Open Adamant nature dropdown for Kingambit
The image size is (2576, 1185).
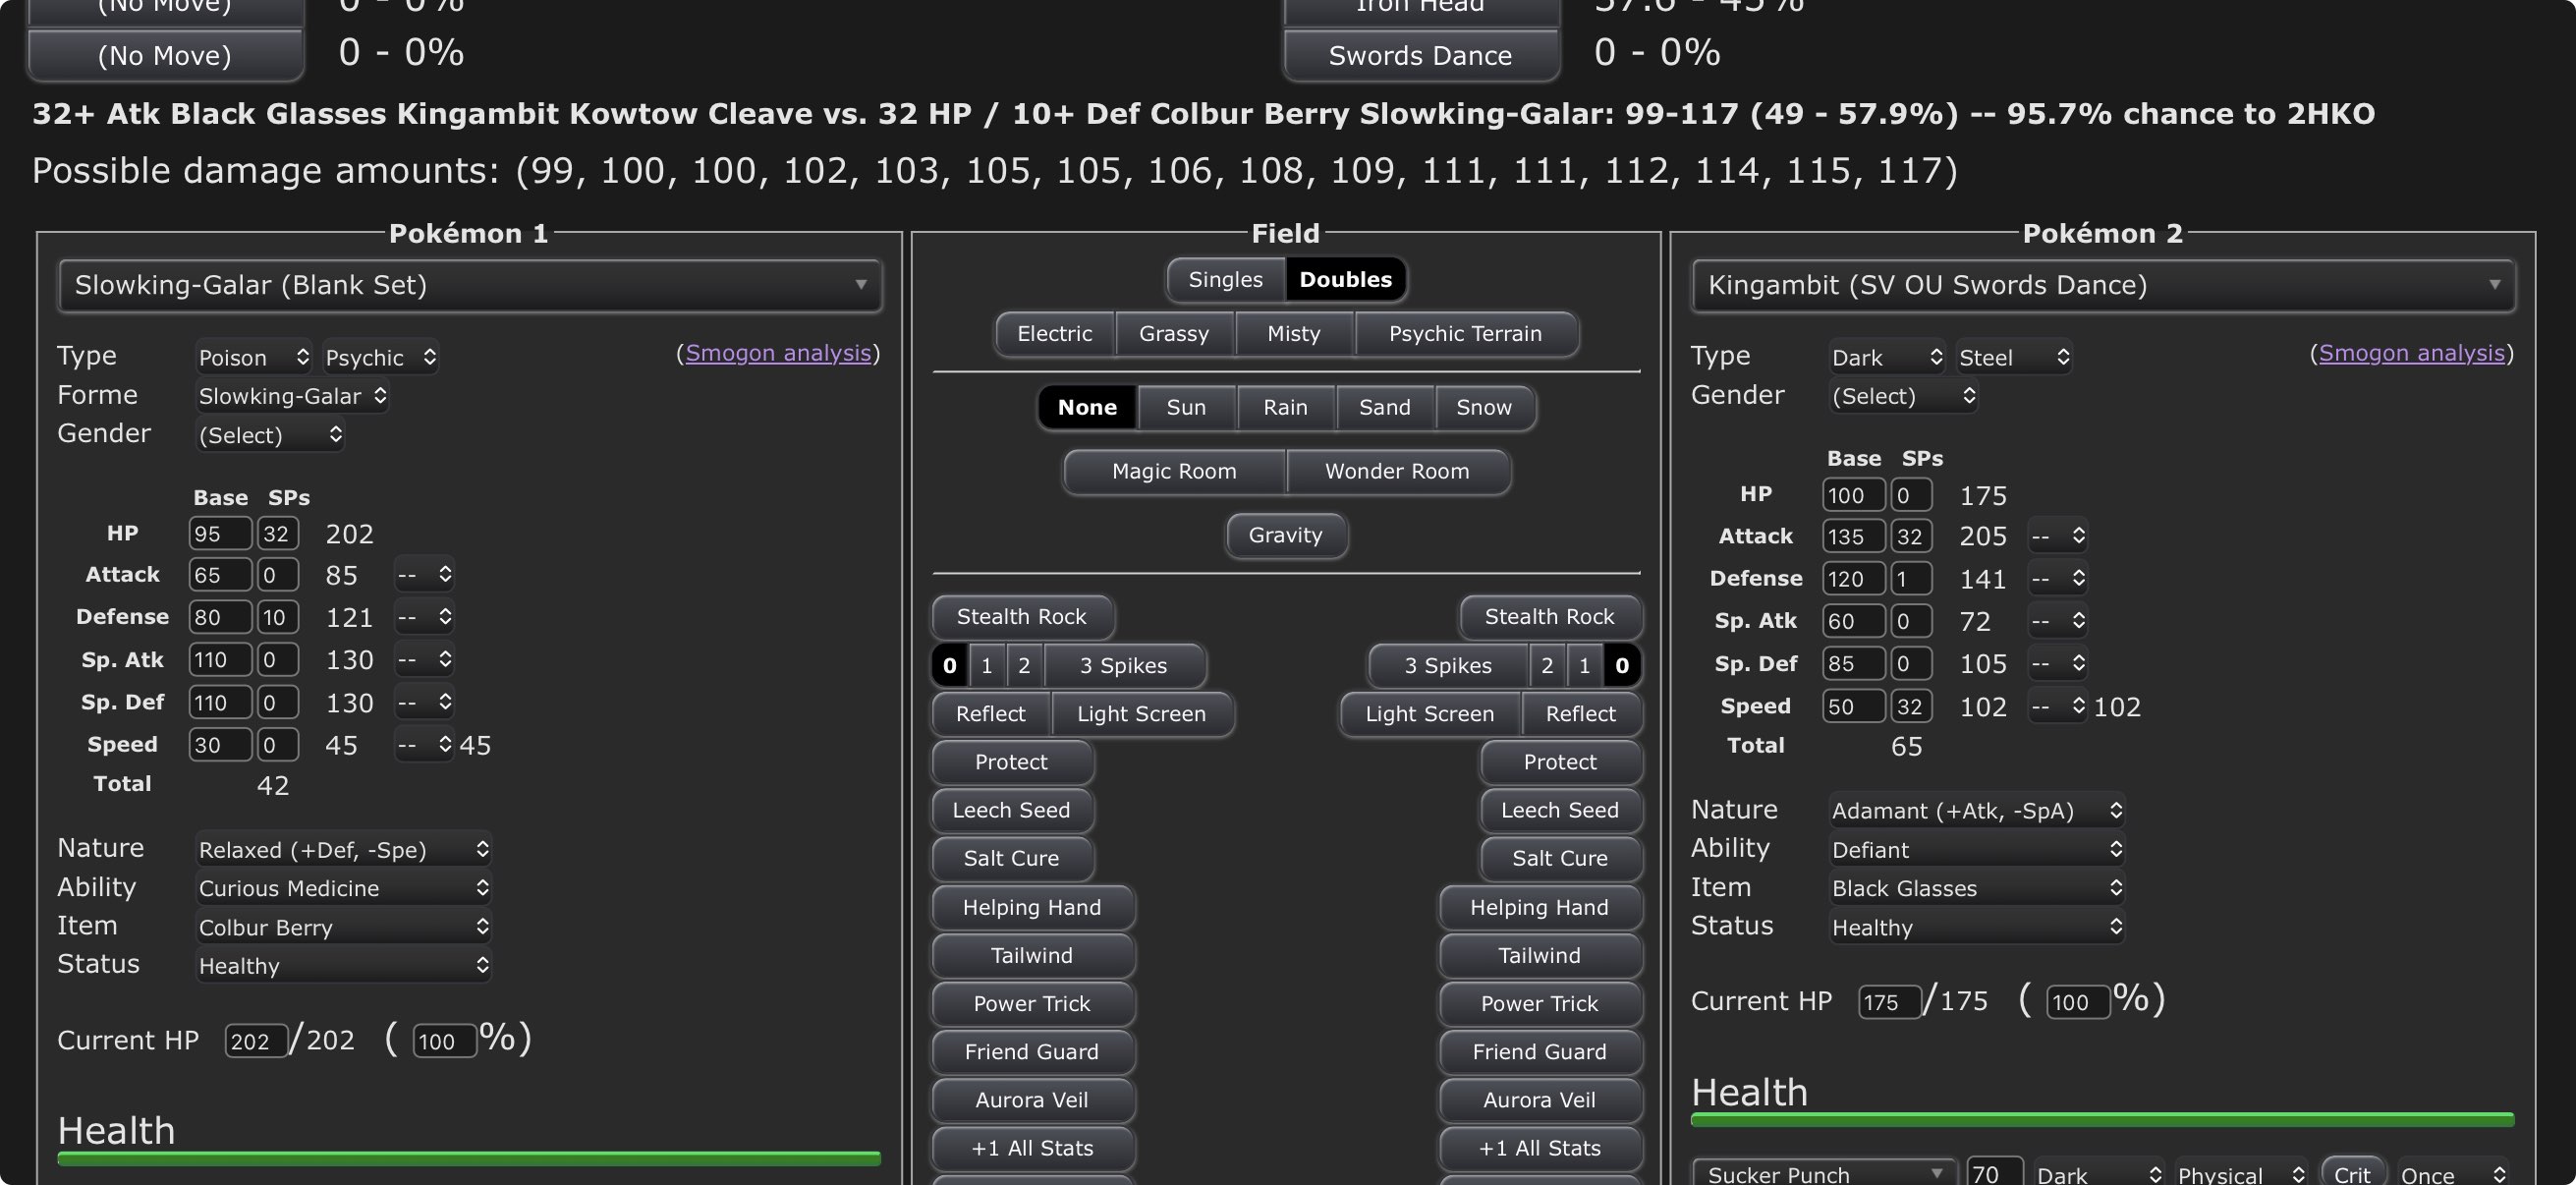click(x=1976, y=811)
